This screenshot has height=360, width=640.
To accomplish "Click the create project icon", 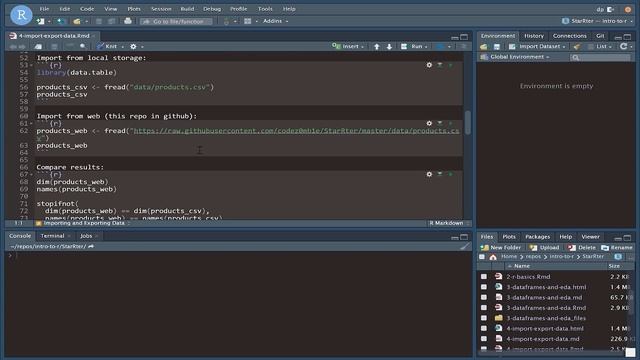I will [61, 21].
